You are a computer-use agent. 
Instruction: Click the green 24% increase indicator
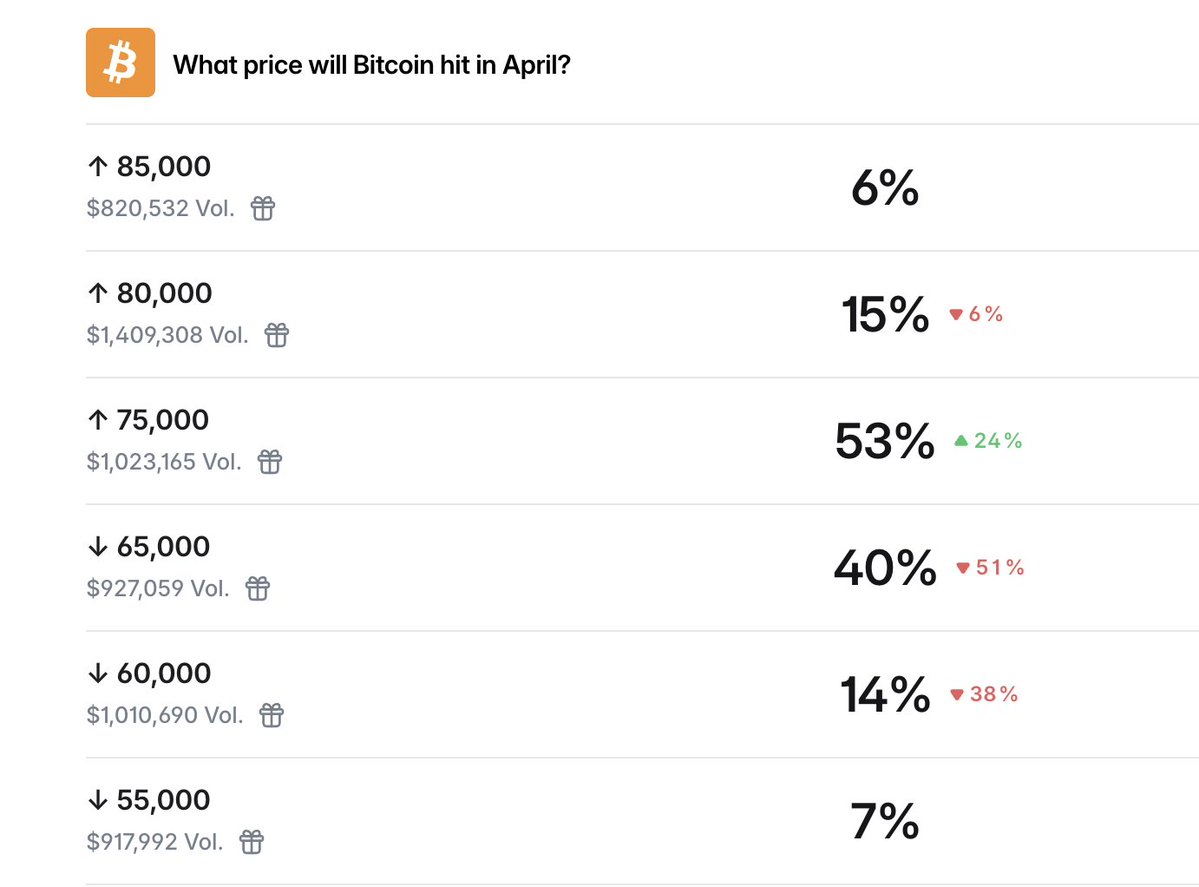[x=988, y=441]
